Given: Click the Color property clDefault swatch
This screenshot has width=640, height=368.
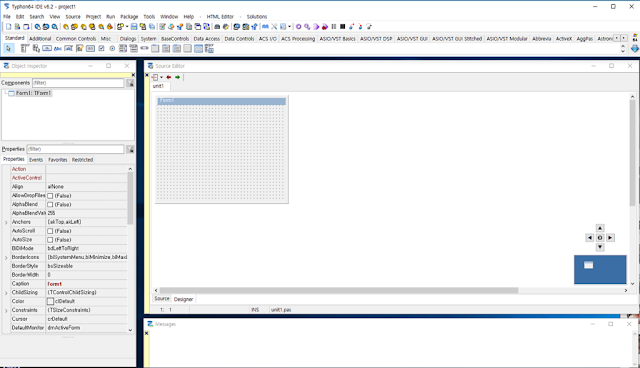Looking at the screenshot, I should [x=50, y=301].
